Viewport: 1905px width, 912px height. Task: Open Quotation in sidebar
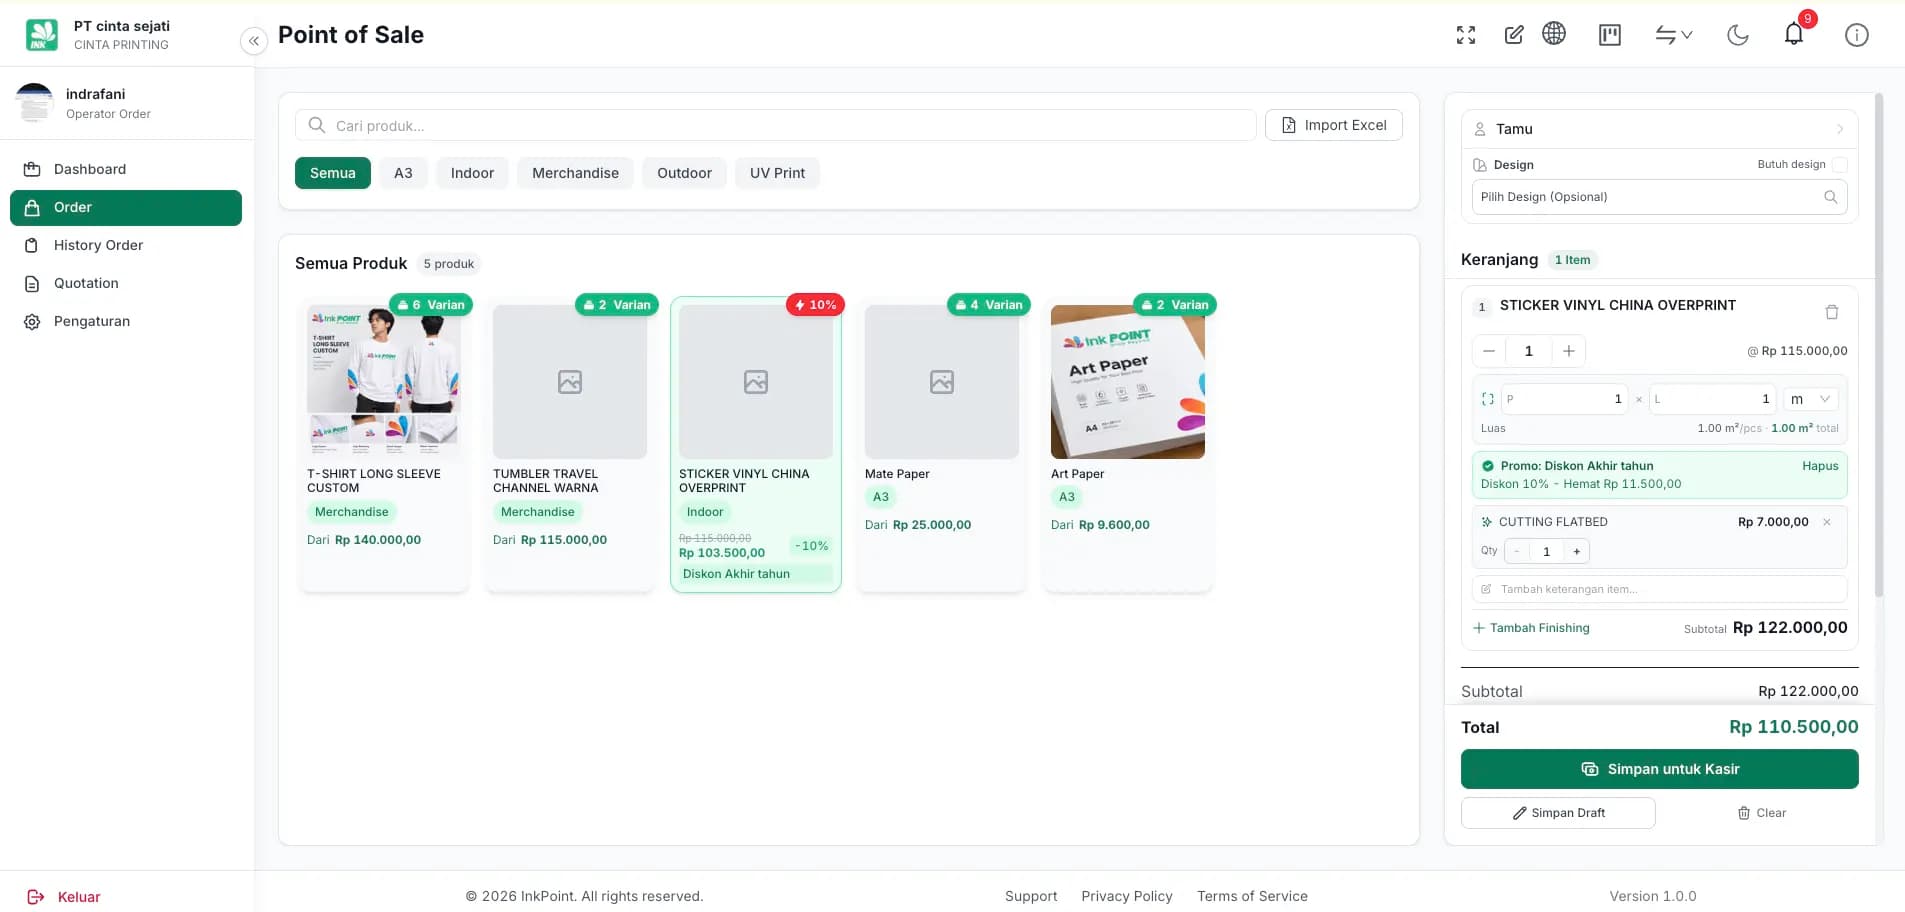[126, 283]
